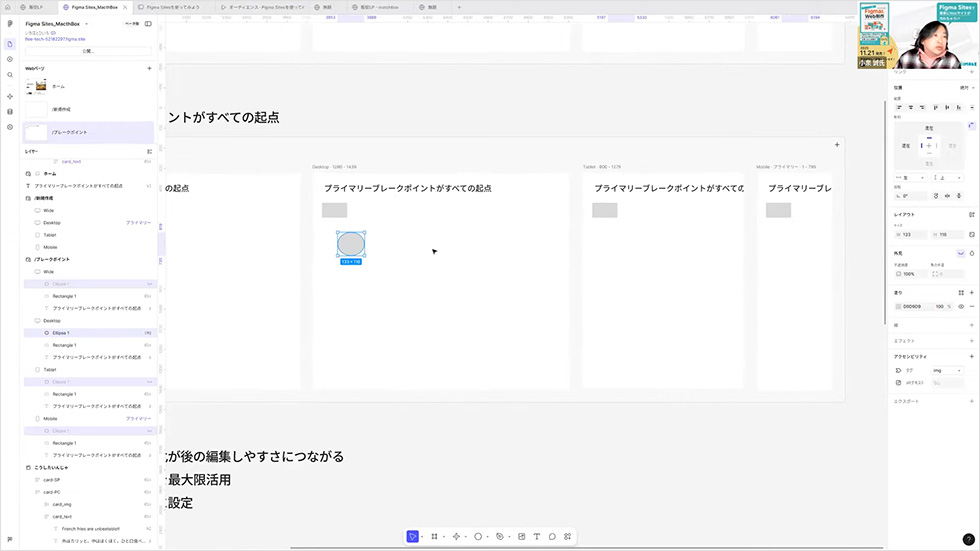Screen dimensions: 980x551
Task: Select the card-SP layer
Action: point(90,480)
